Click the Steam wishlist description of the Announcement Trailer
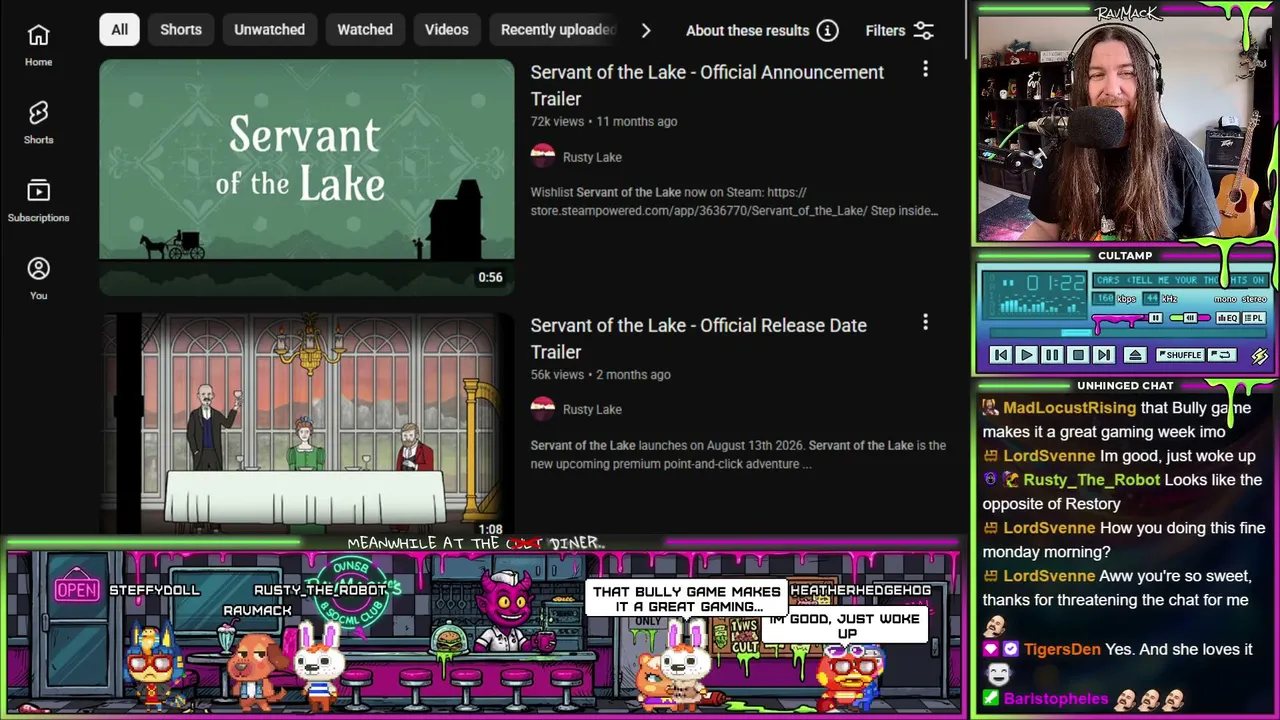The image size is (1280, 720). pyautogui.click(x=734, y=201)
